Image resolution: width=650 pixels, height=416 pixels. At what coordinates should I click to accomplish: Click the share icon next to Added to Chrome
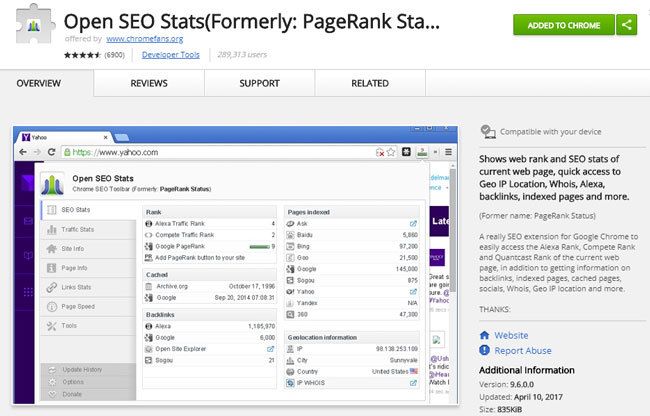pos(626,25)
